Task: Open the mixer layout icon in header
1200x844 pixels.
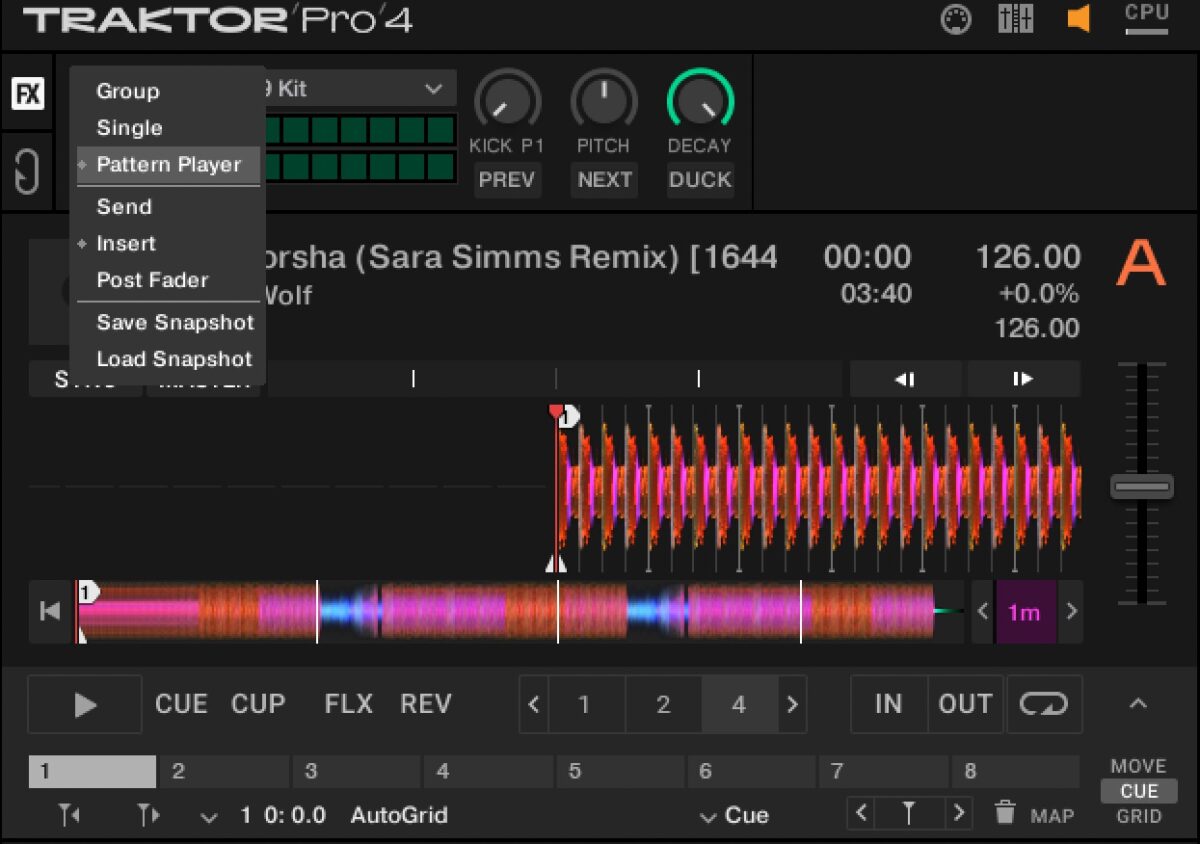Action: tap(1016, 20)
